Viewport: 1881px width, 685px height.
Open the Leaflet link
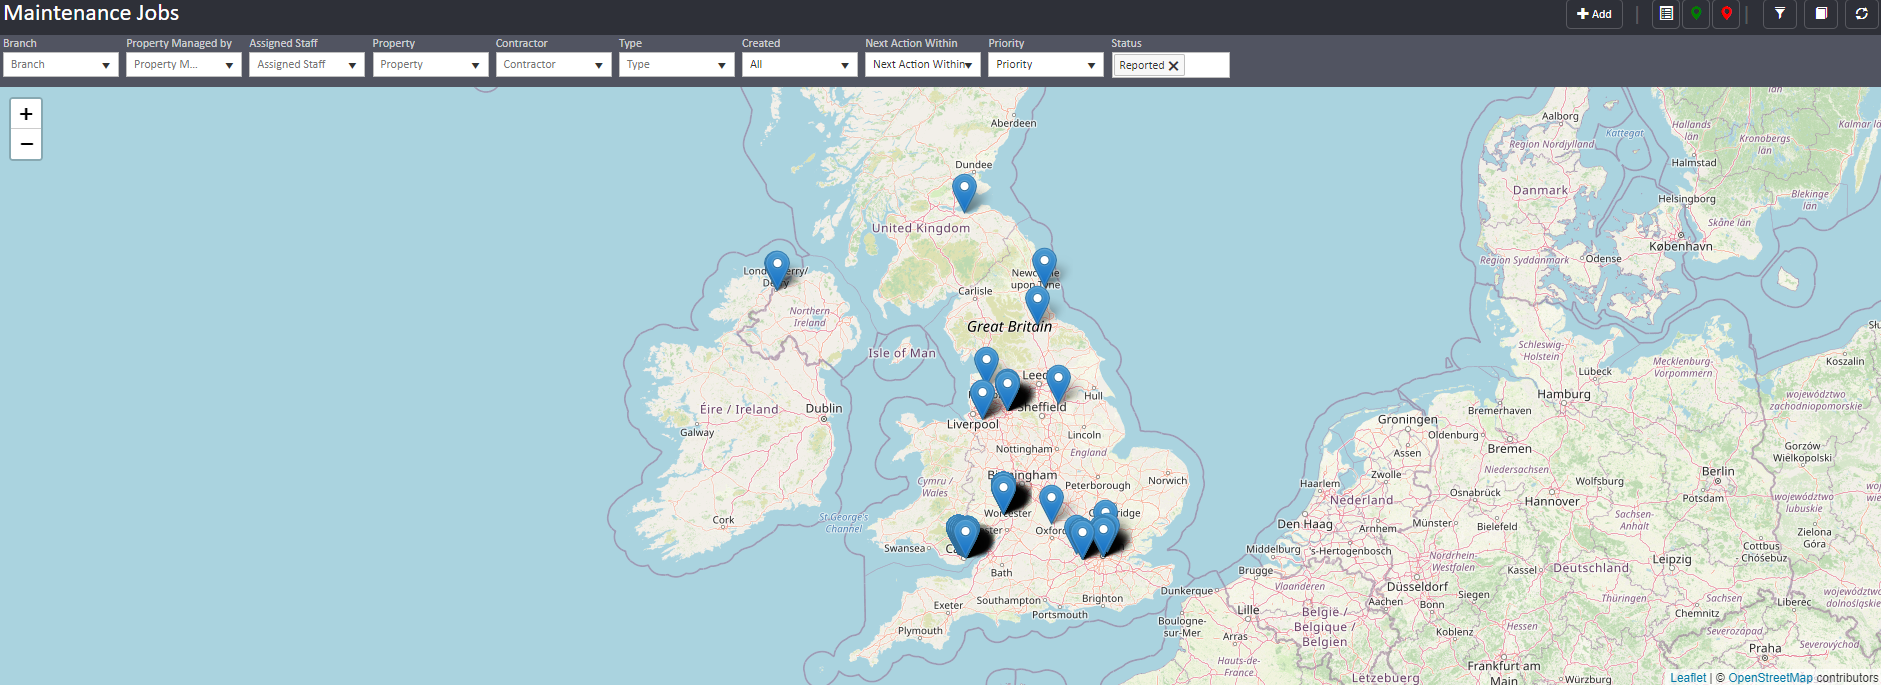(1688, 677)
